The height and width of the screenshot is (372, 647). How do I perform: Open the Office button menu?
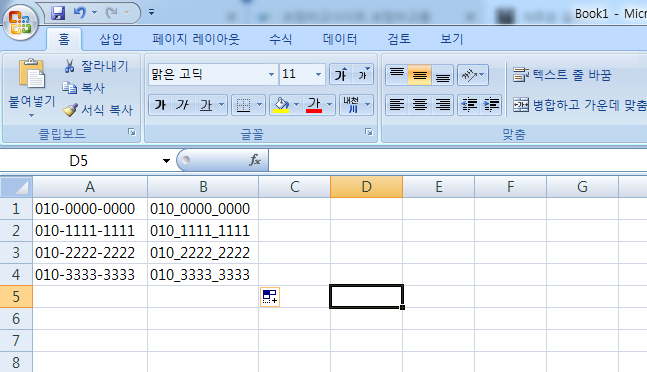point(20,21)
